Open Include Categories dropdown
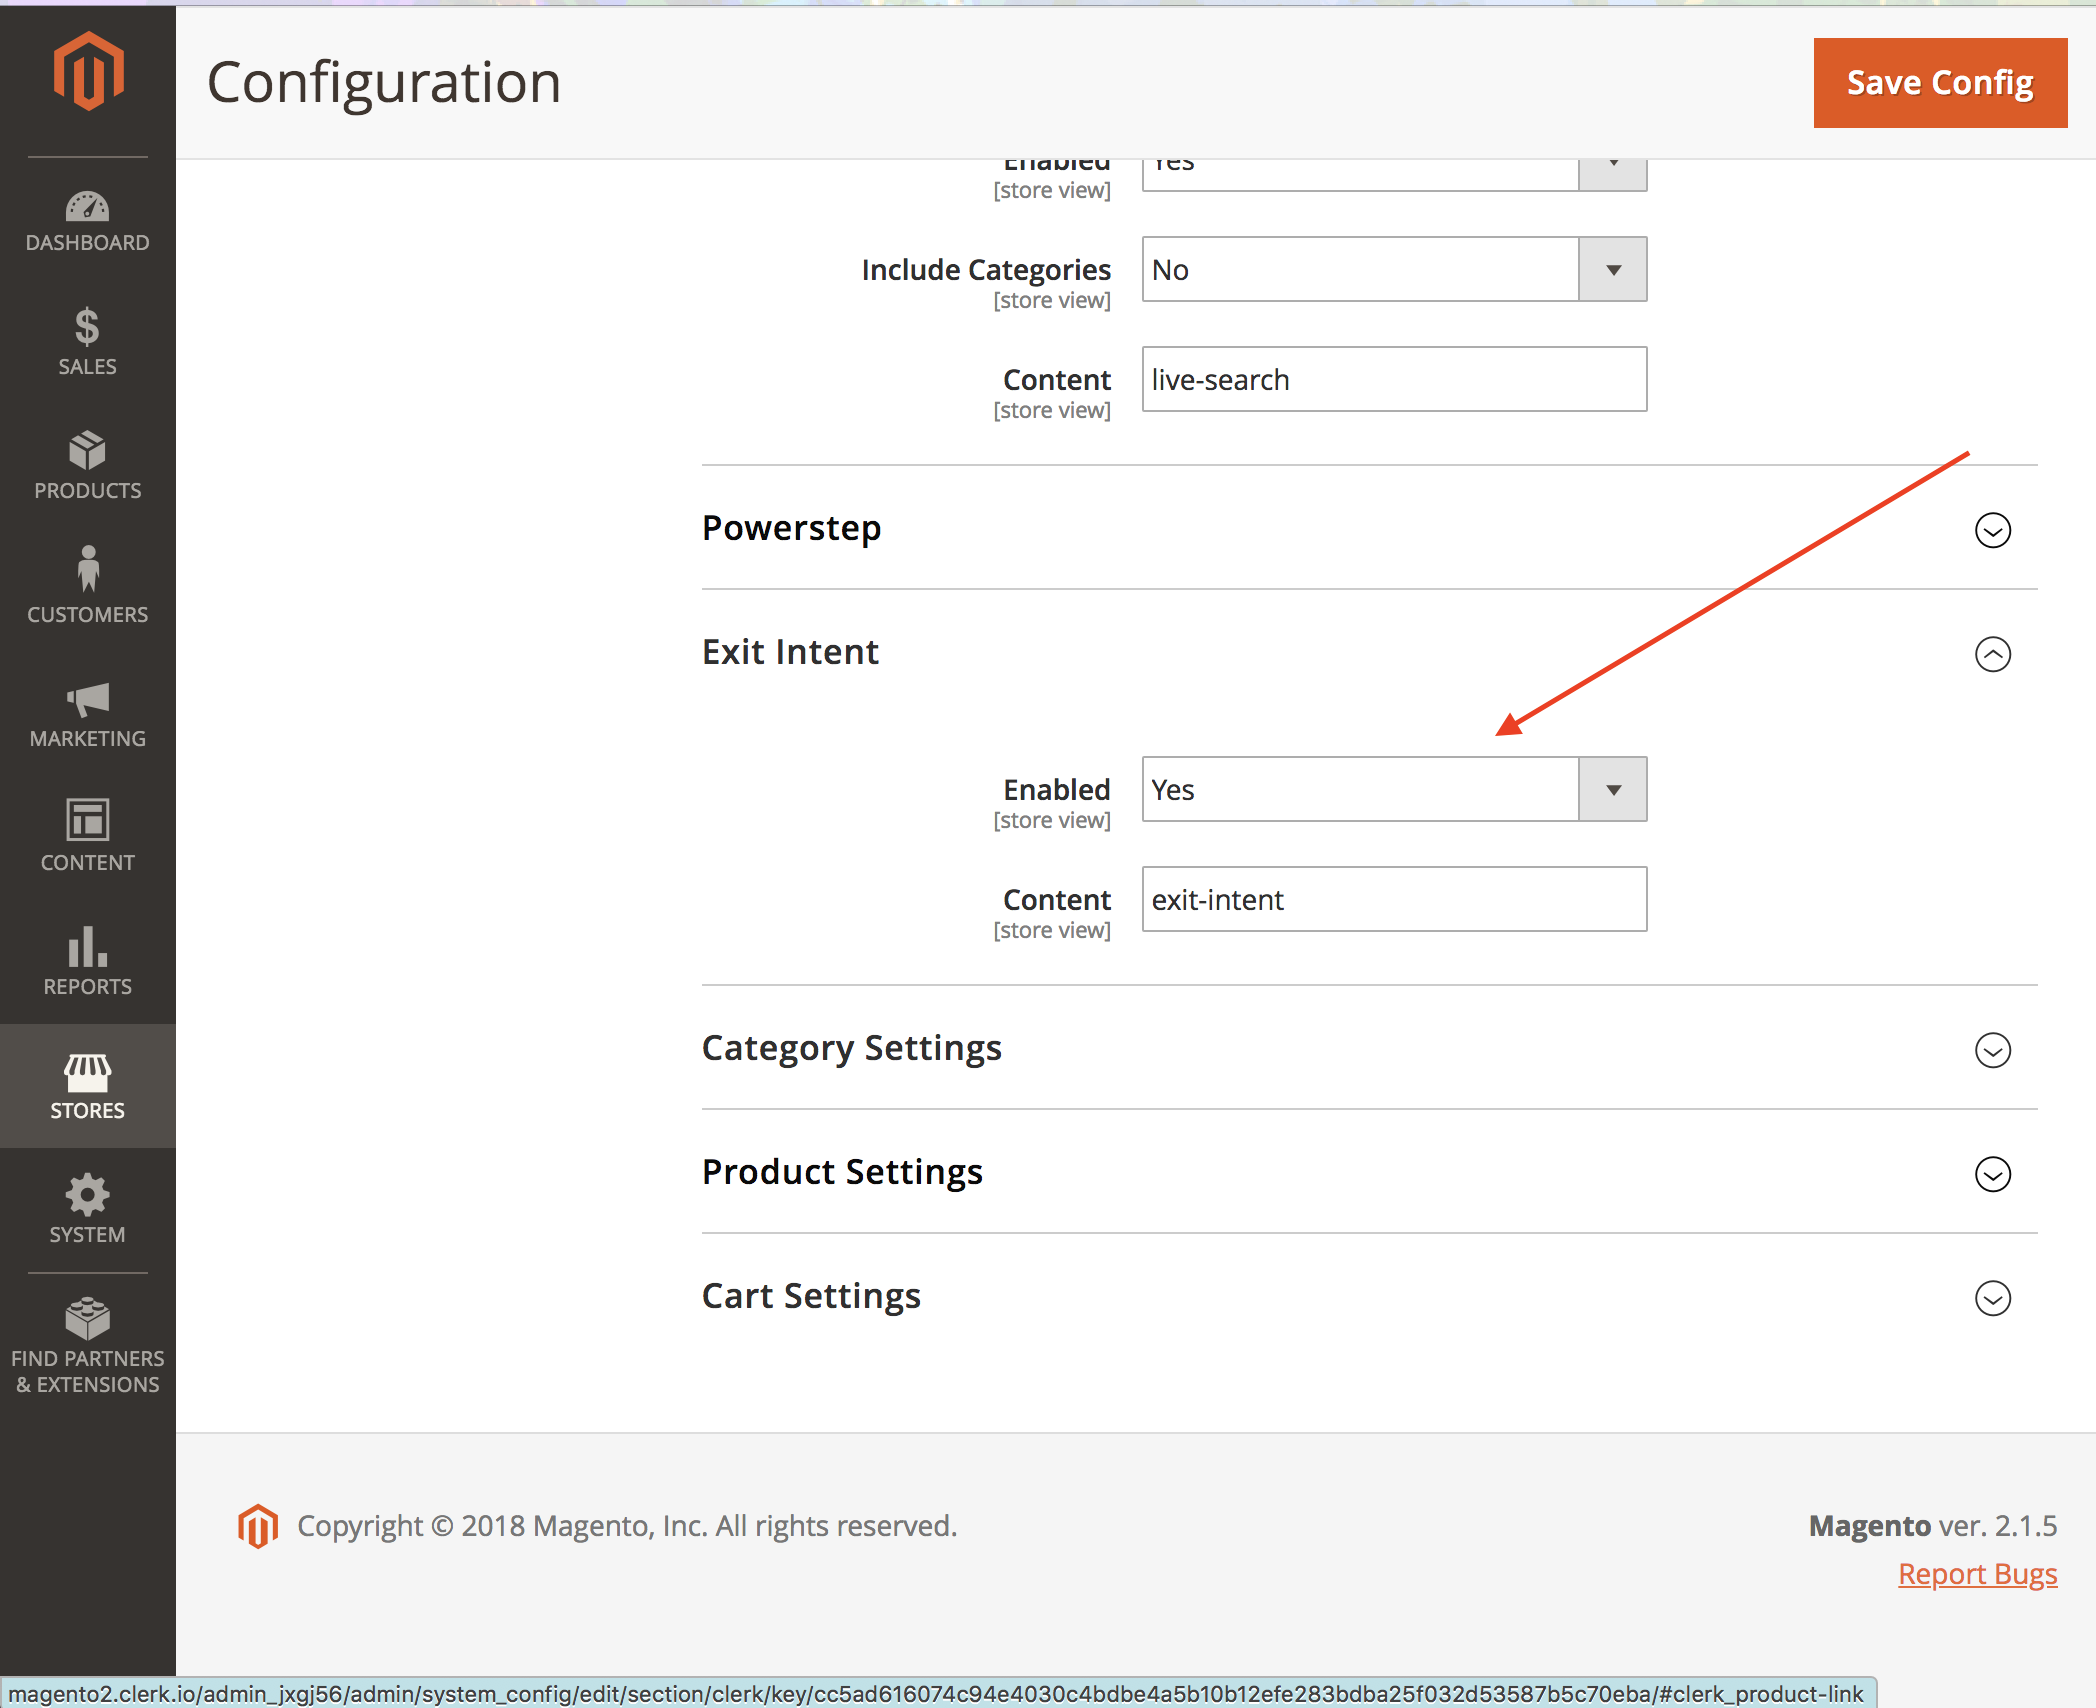This screenshot has height=1708, width=2096. 1394,270
